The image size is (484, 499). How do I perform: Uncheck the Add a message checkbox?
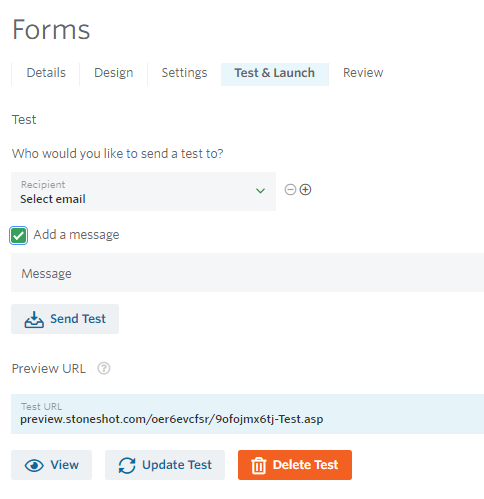click(x=19, y=236)
